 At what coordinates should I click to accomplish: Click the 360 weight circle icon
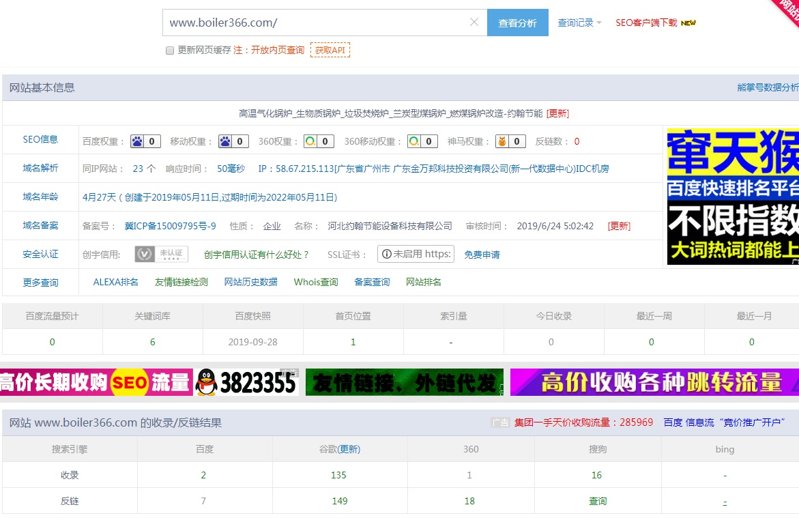tap(310, 141)
